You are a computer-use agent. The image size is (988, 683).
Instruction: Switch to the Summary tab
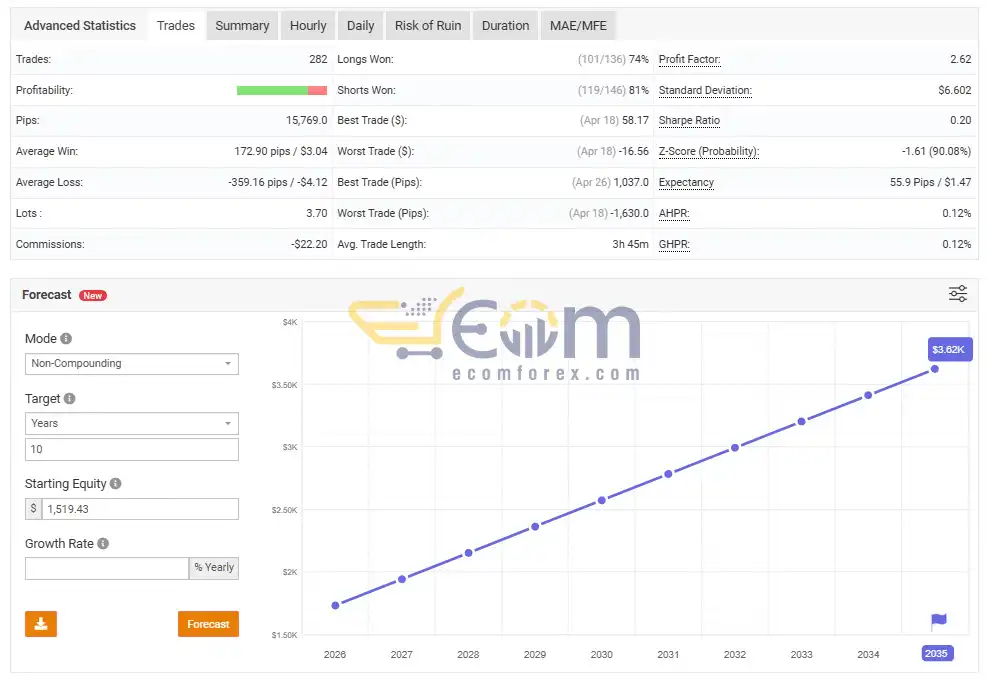(242, 26)
